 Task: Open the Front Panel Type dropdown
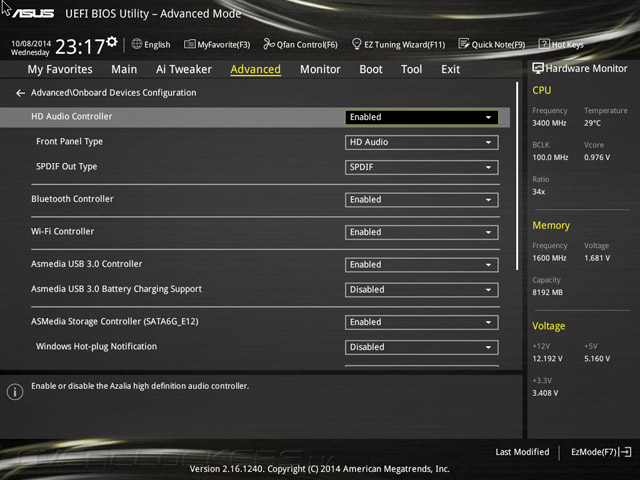click(x=421, y=142)
